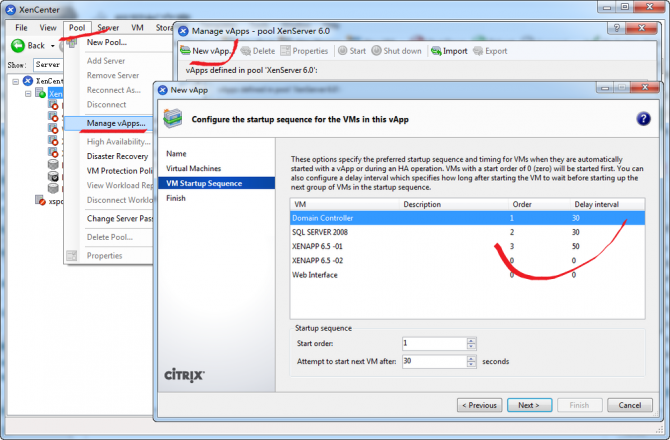Click the green Back arrow icon
This screenshot has height=440, width=670.
18,45
